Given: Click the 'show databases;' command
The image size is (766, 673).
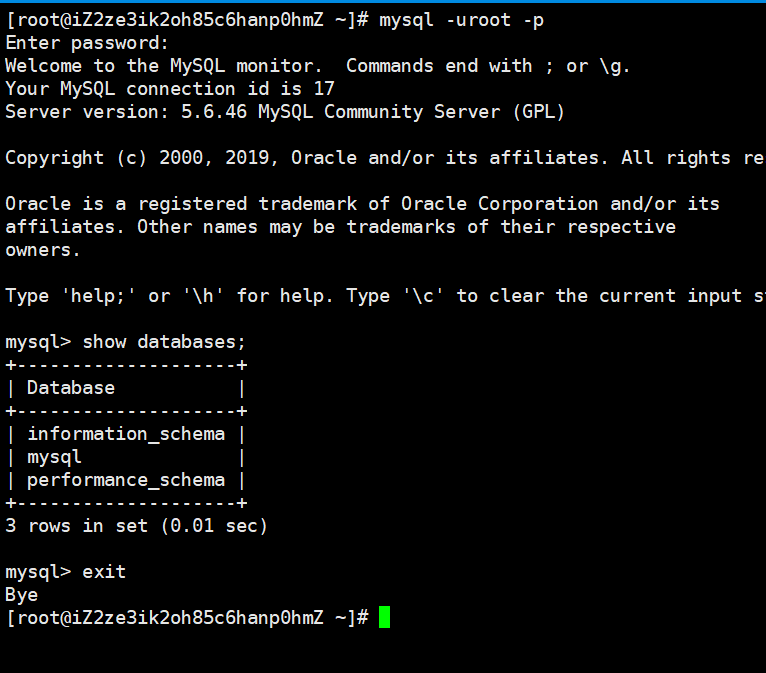Looking at the screenshot, I should point(164,342).
